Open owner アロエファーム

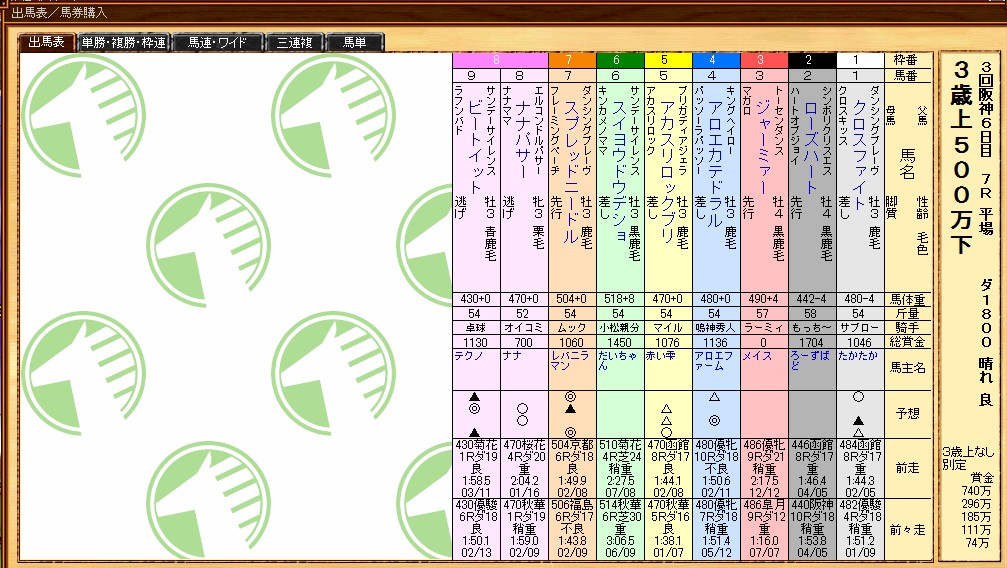click(713, 360)
